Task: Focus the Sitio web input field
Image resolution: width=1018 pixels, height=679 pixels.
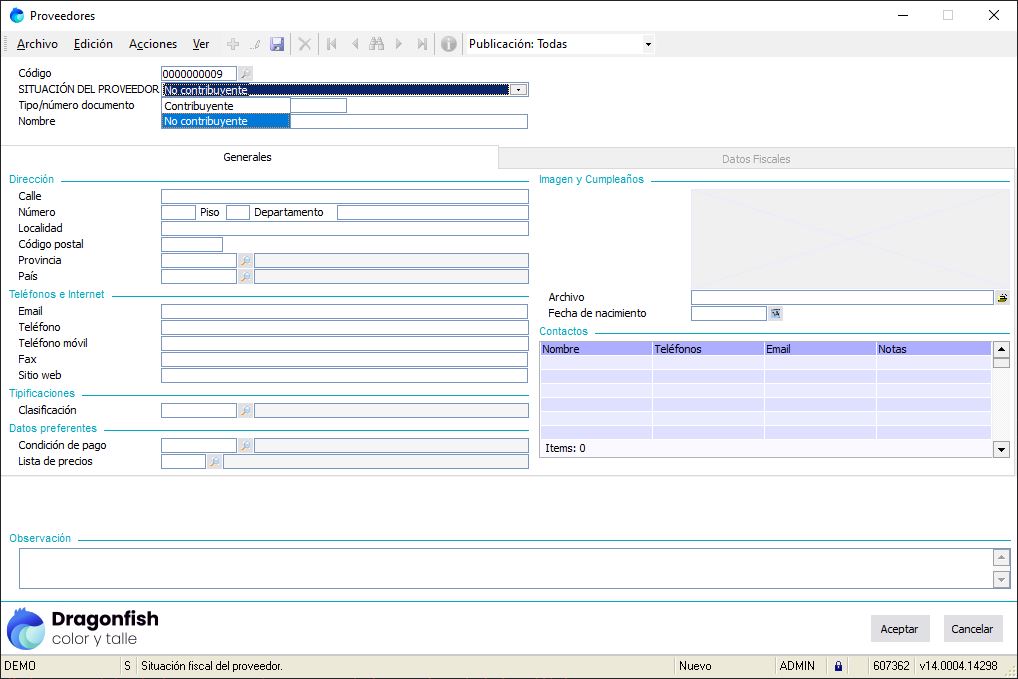Action: pyautogui.click(x=345, y=375)
